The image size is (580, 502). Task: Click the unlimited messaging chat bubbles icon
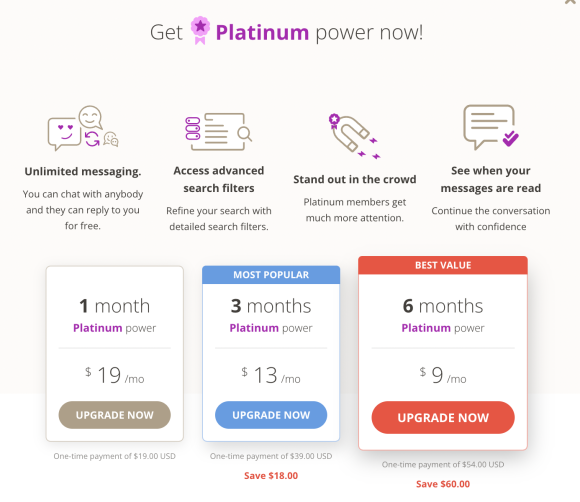click(83, 128)
